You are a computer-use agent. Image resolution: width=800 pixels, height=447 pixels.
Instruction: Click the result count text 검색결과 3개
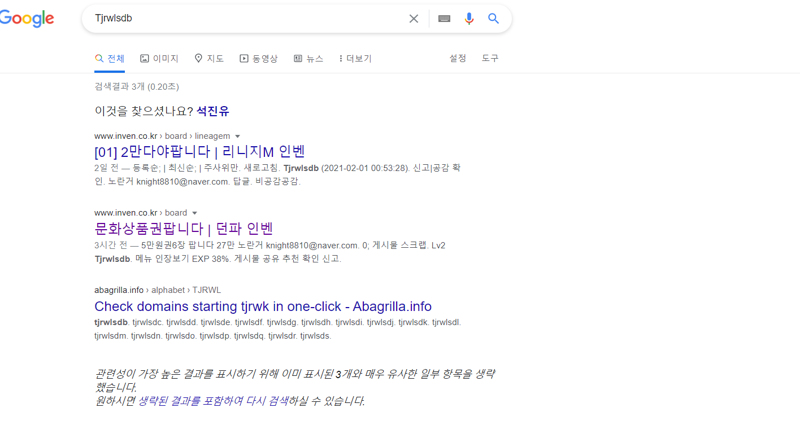(137, 87)
